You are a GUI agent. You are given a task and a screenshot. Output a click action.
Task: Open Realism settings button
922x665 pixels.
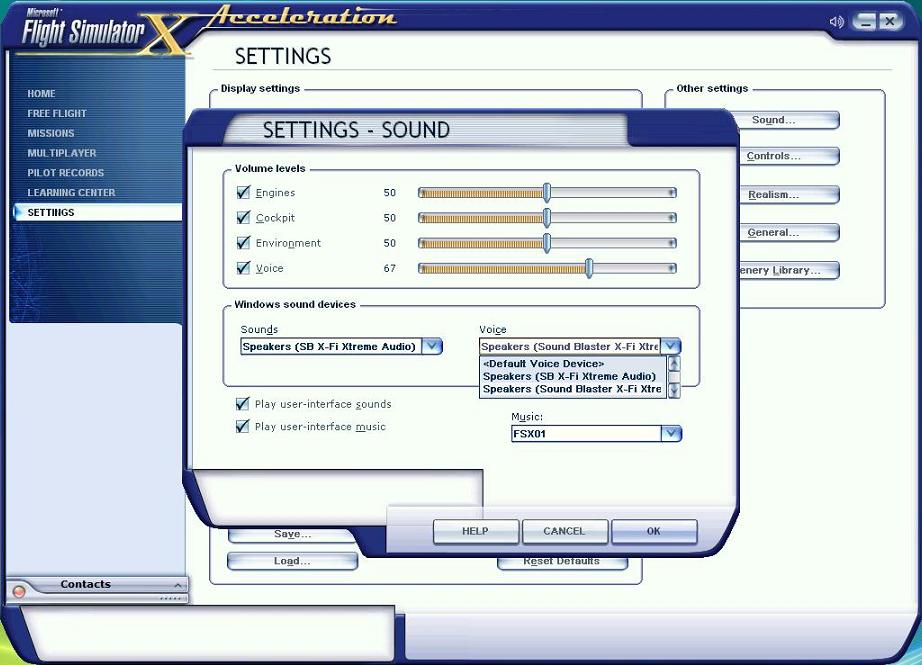(788, 195)
